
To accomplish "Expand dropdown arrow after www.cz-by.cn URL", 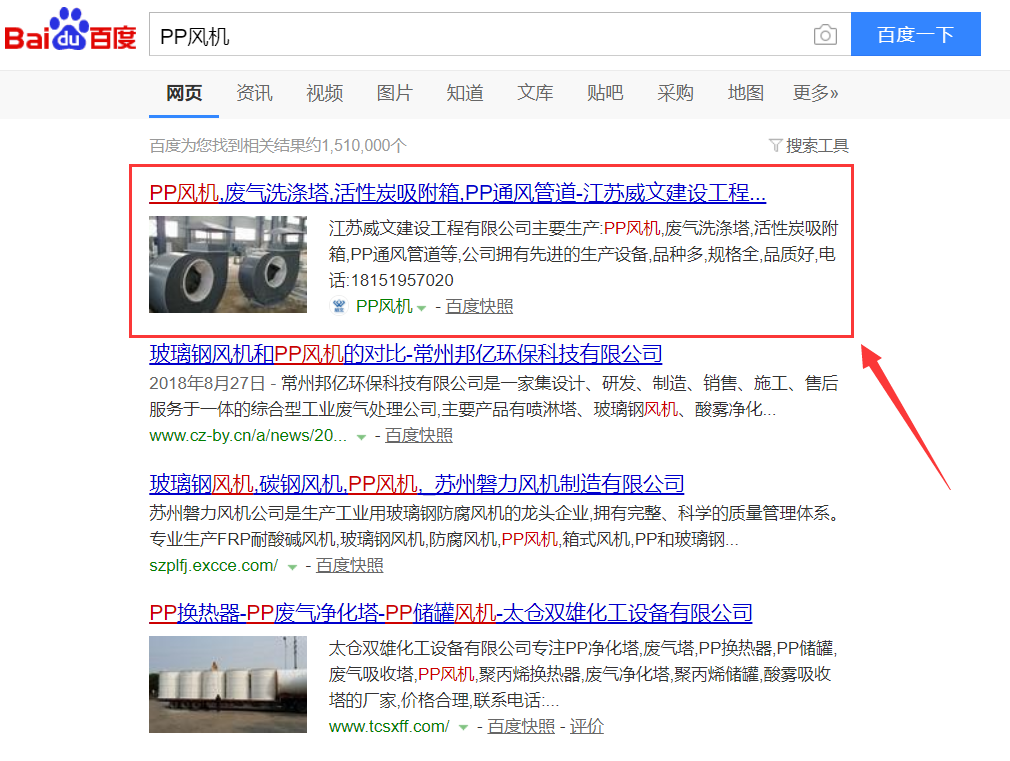I will (361, 438).
